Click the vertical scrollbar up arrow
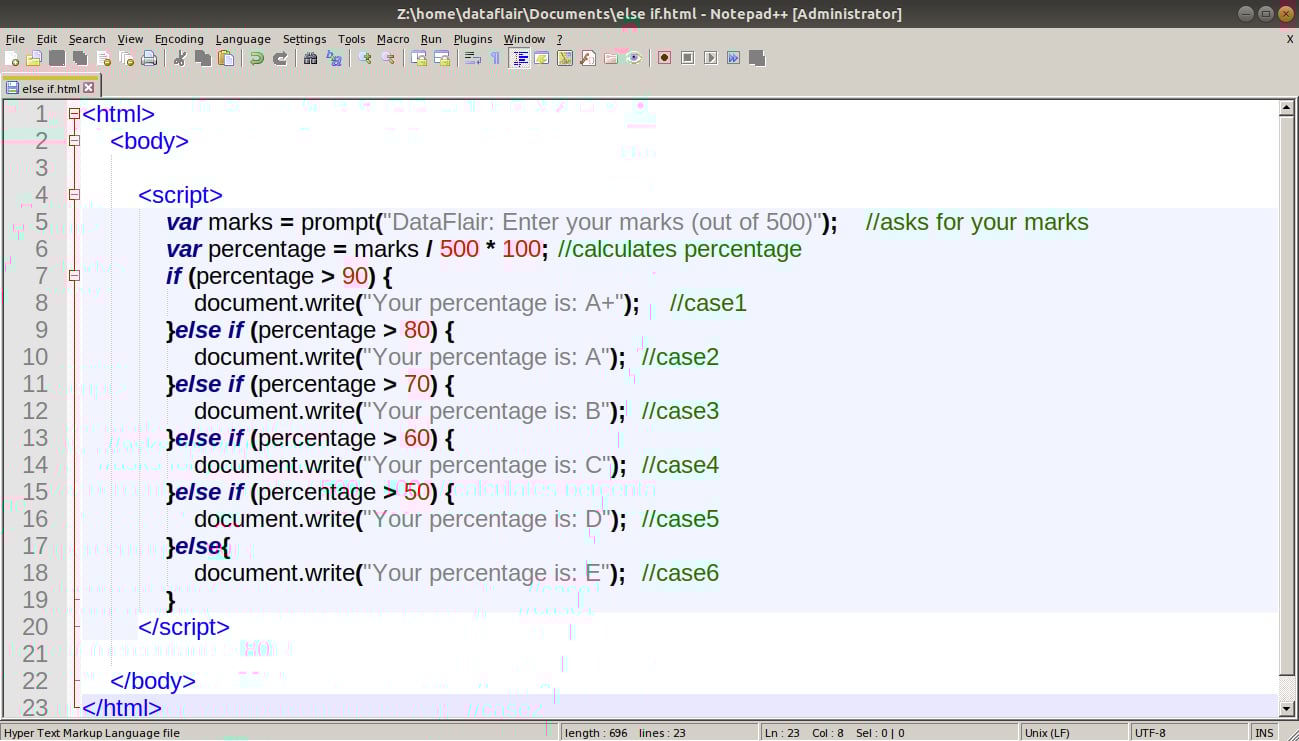 (x=1288, y=109)
